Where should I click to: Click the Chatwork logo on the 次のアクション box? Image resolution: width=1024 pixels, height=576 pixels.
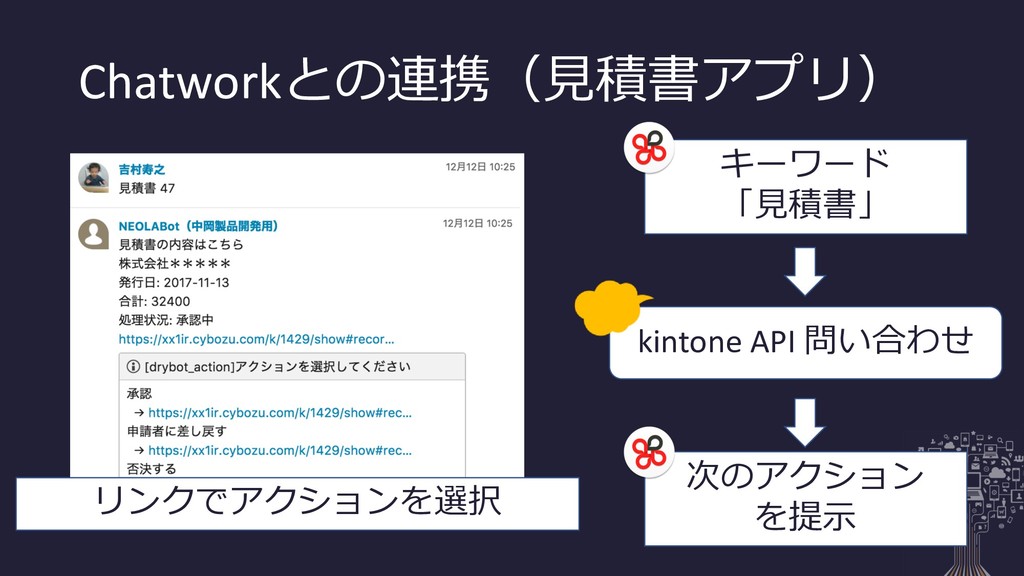click(x=648, y=452)
